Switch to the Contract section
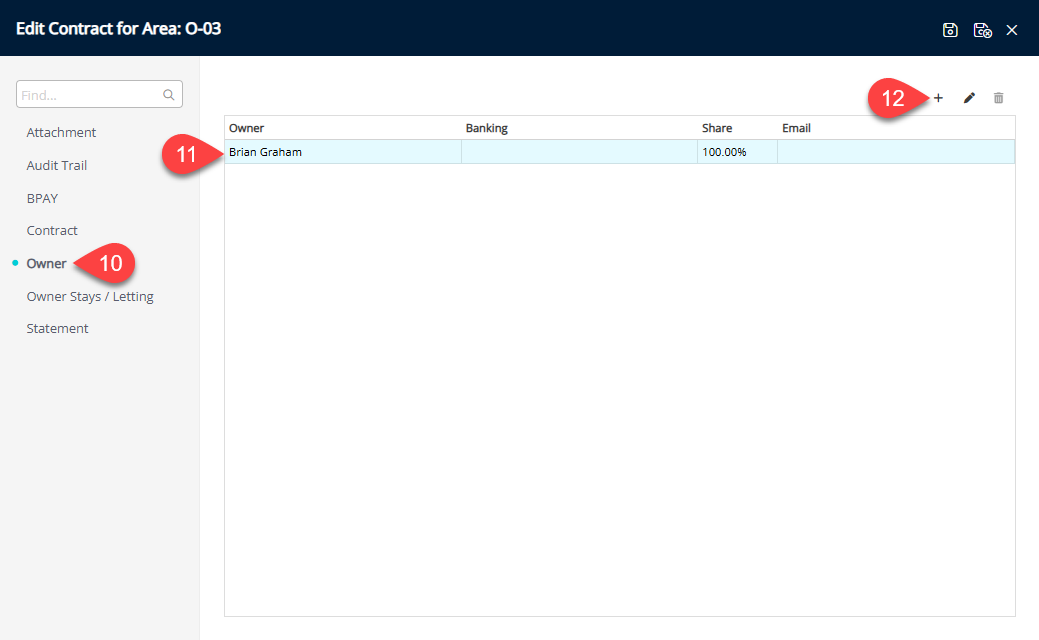Screen dimensions: 1039x640 (52, 230)
